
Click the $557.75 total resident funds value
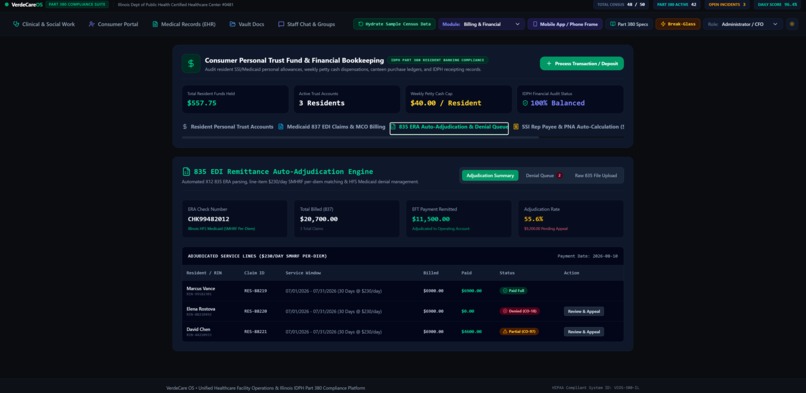[x=202, y=103]
